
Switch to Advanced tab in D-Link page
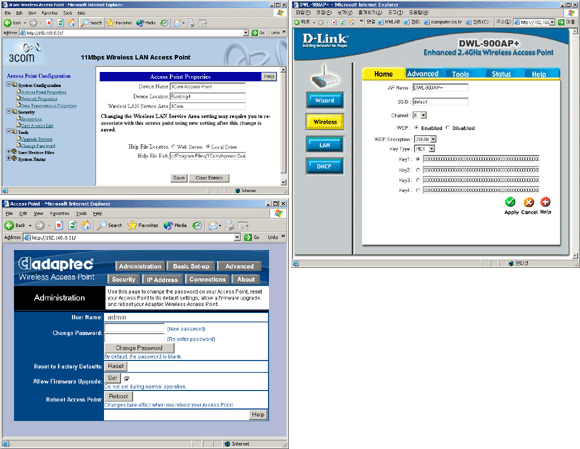(423, 74)
